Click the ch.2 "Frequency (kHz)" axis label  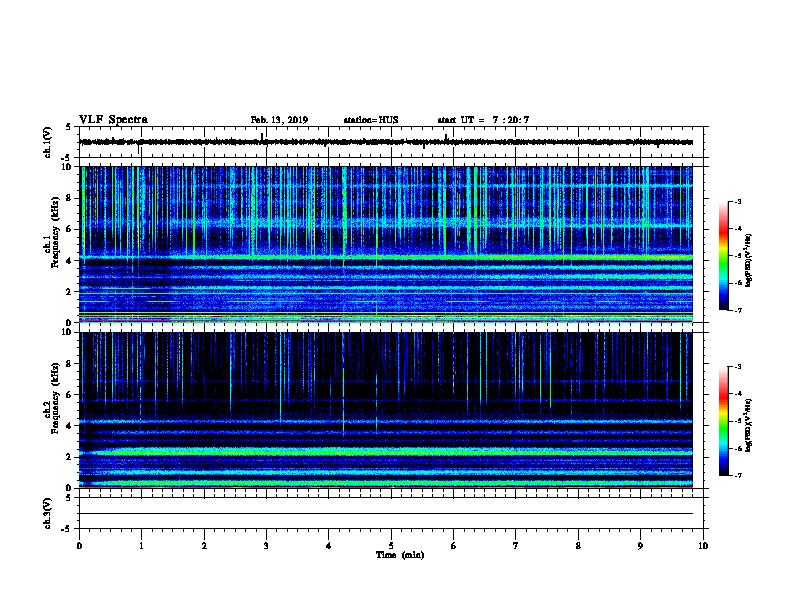point(55,398)
